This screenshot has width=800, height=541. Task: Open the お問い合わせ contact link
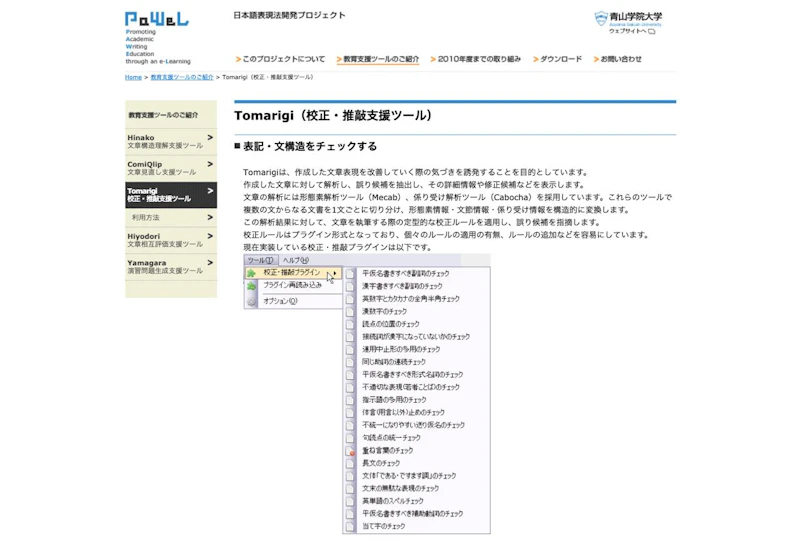pos(617,59)
